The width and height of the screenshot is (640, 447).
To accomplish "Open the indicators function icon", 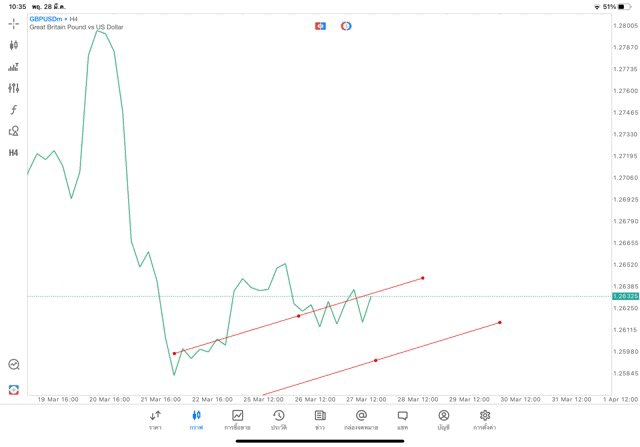I will coord(14,110).
